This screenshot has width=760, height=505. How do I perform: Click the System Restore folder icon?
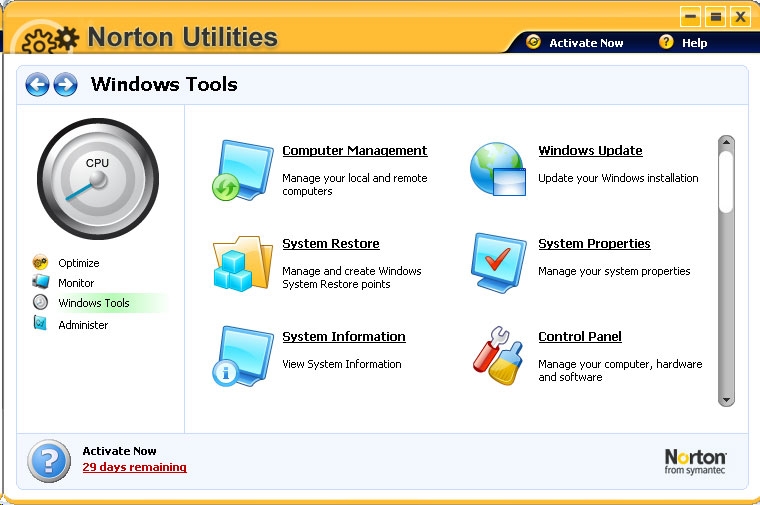point(243,264)
